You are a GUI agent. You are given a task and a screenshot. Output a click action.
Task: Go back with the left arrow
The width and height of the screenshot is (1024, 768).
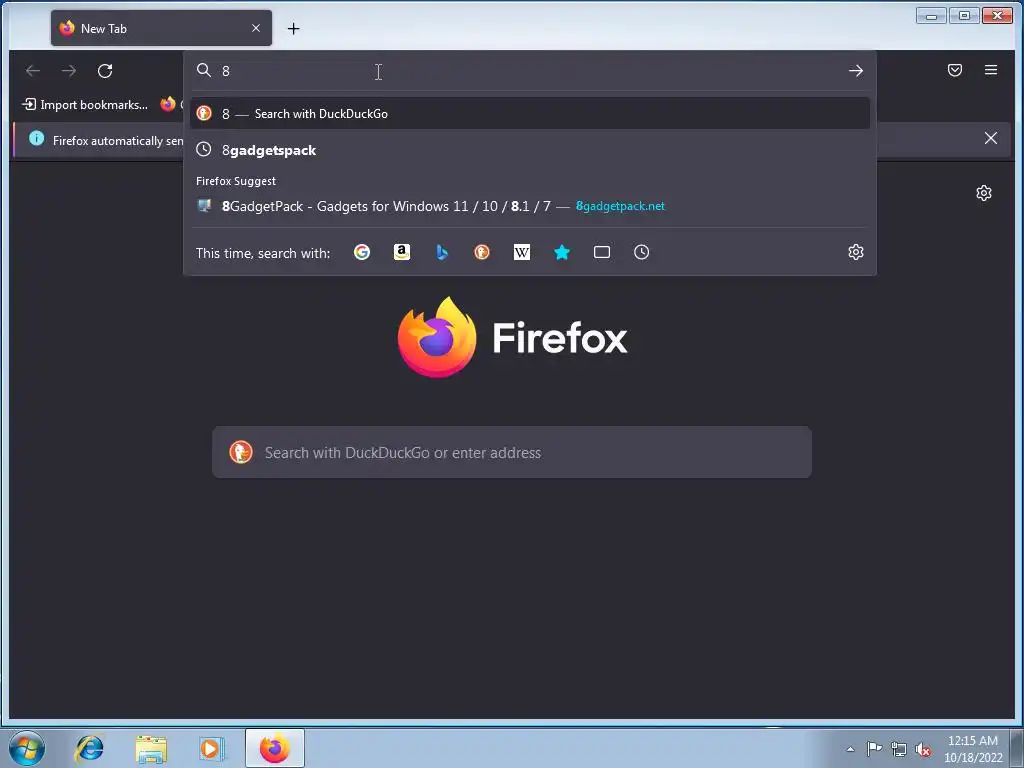coord(33,71)
